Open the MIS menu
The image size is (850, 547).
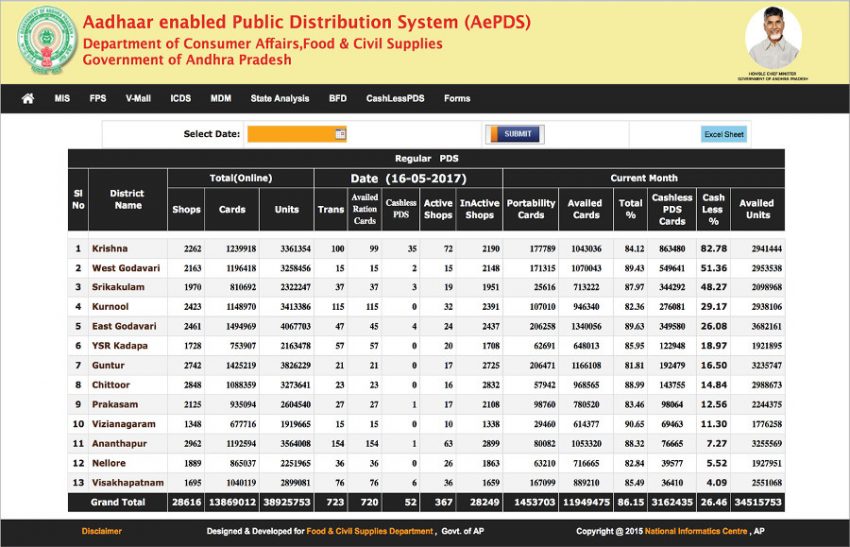pyautogui.click(x=62, y=99)
